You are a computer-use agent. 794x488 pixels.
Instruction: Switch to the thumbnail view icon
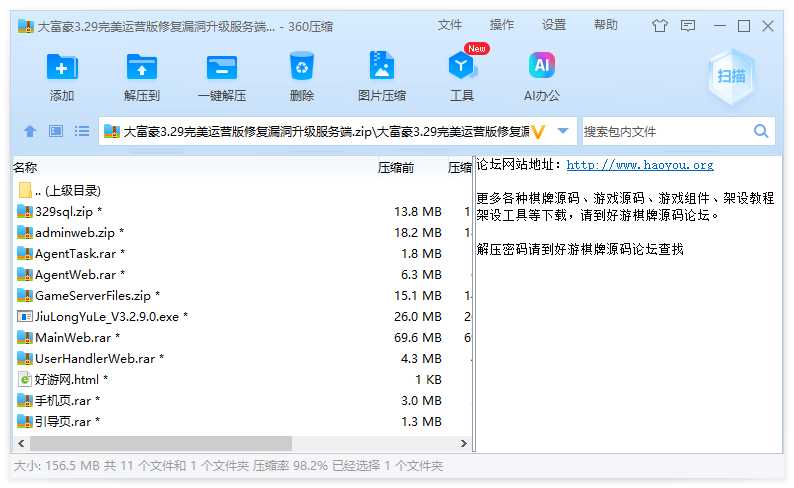[x=56, y=132]
